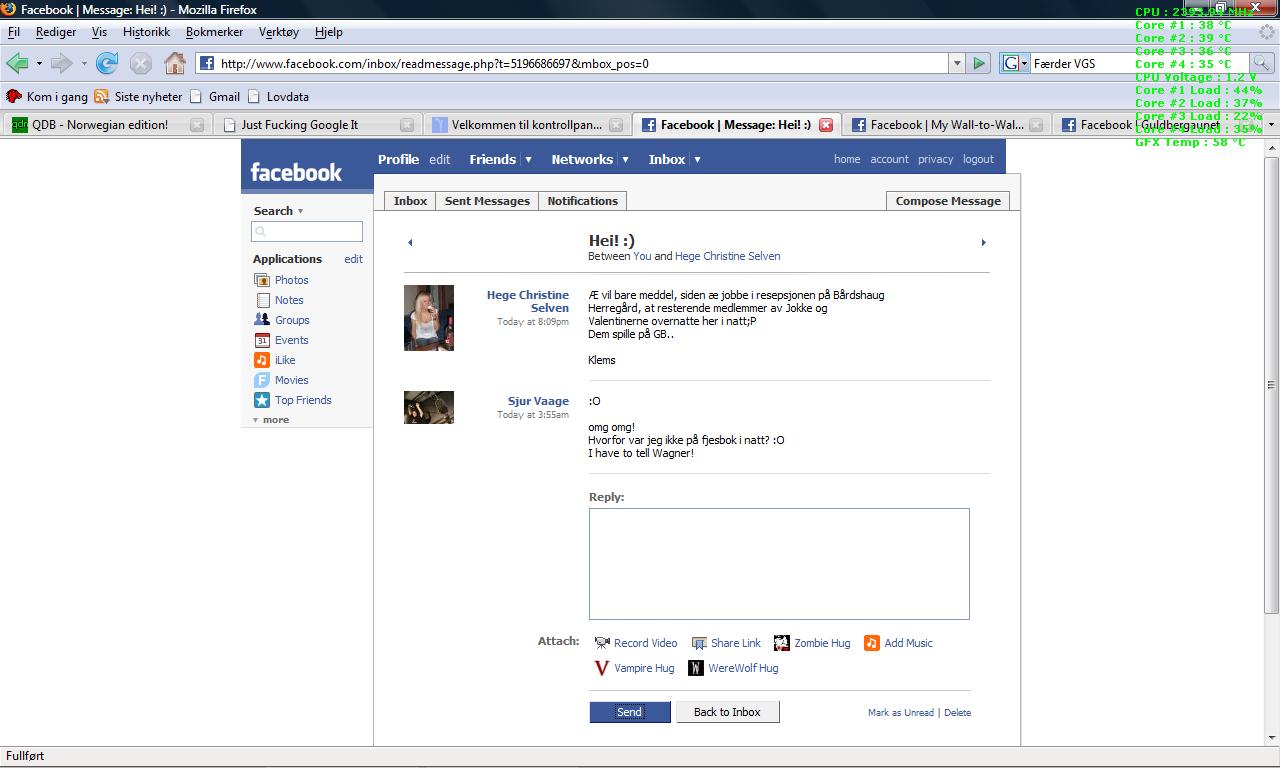This screenshot has width=1280, height=768.
Task: Open Hege Christine Selven's profile name link
Action: [x=528, y=301]
